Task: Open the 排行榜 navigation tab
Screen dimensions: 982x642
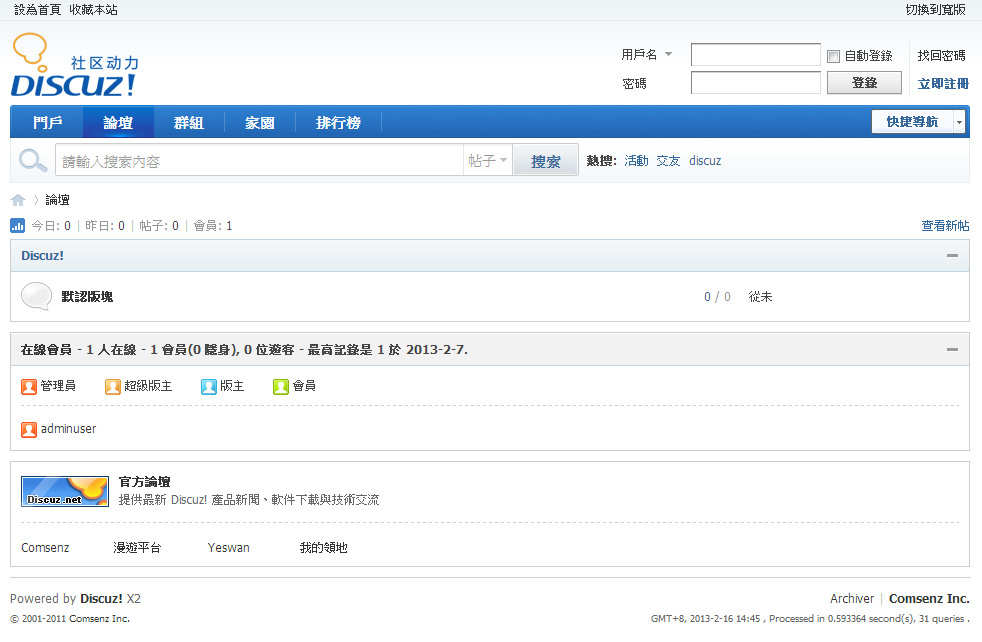Action: (x=338, y=122)
